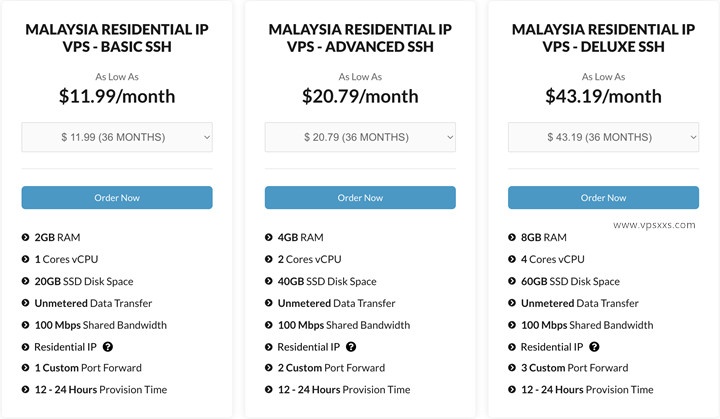The height and width of the screenshot is (419, 720).
Task: Click the arrow bullet beside 2GB RAM
Action: click(x=25, y=237)
